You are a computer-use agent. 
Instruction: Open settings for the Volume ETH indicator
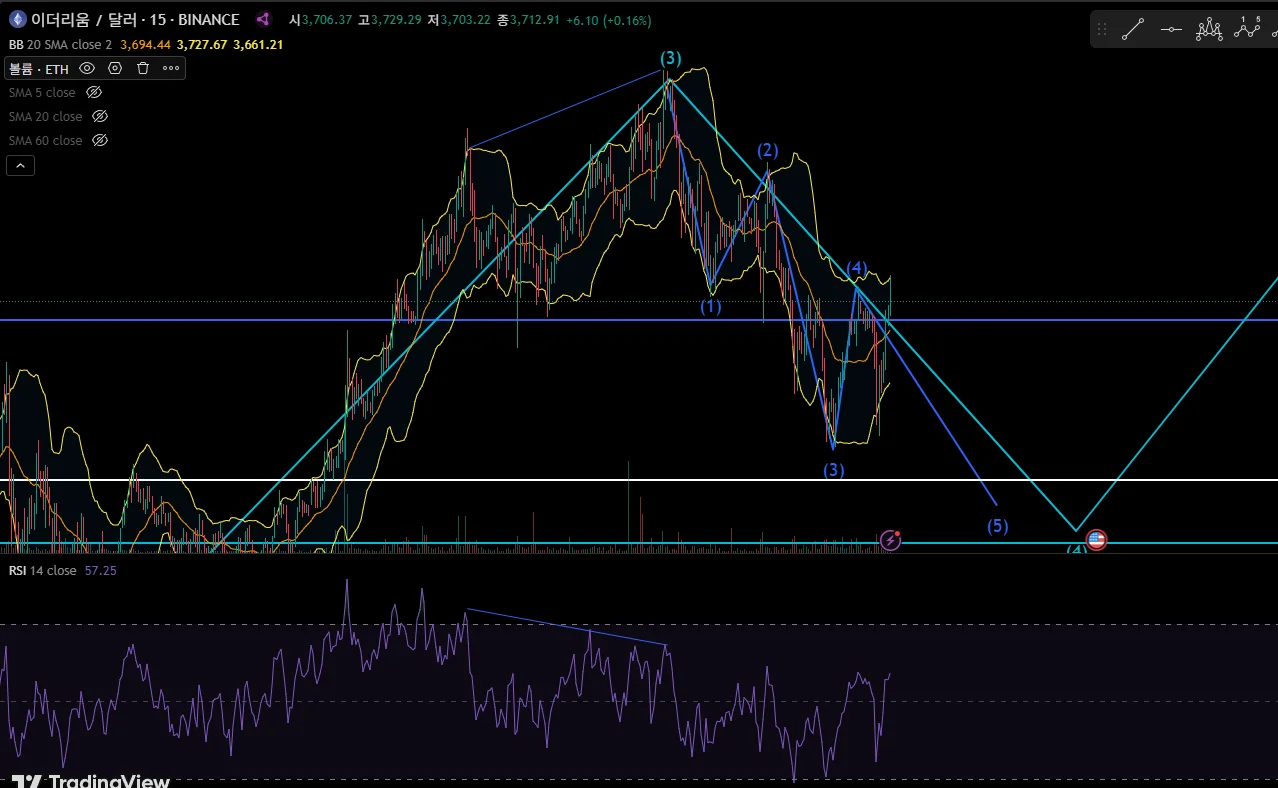click(115, 68)
